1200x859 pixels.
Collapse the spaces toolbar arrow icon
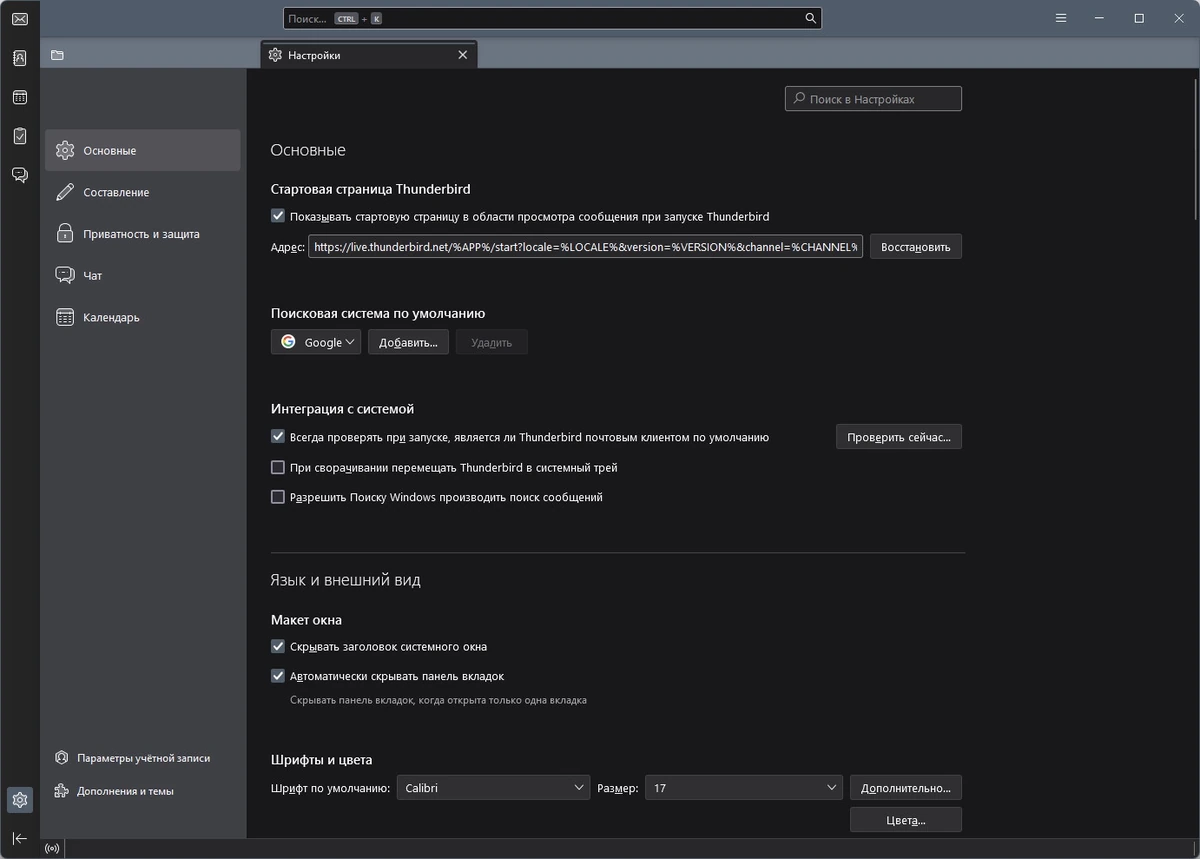(x=20, y=838)
